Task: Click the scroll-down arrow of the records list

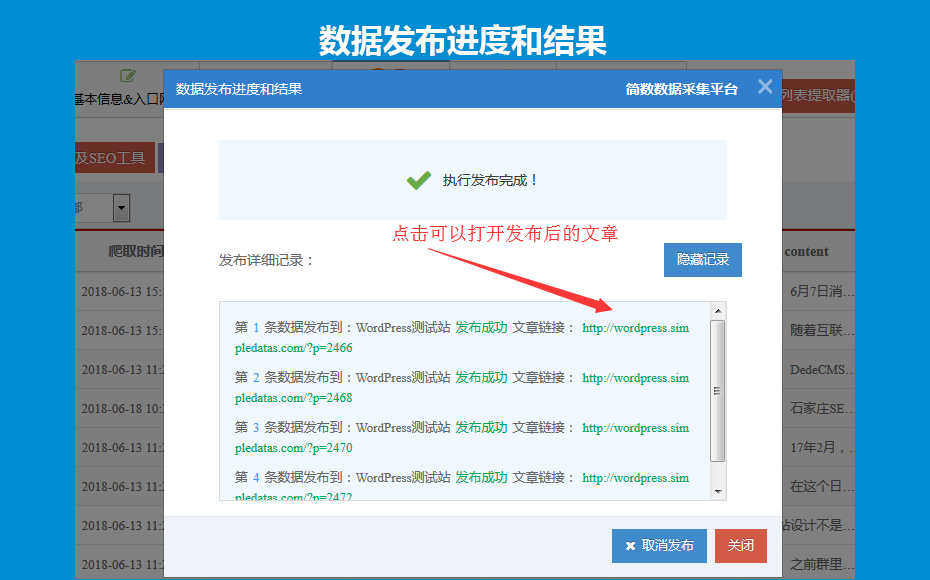Action: coord(718,492)
